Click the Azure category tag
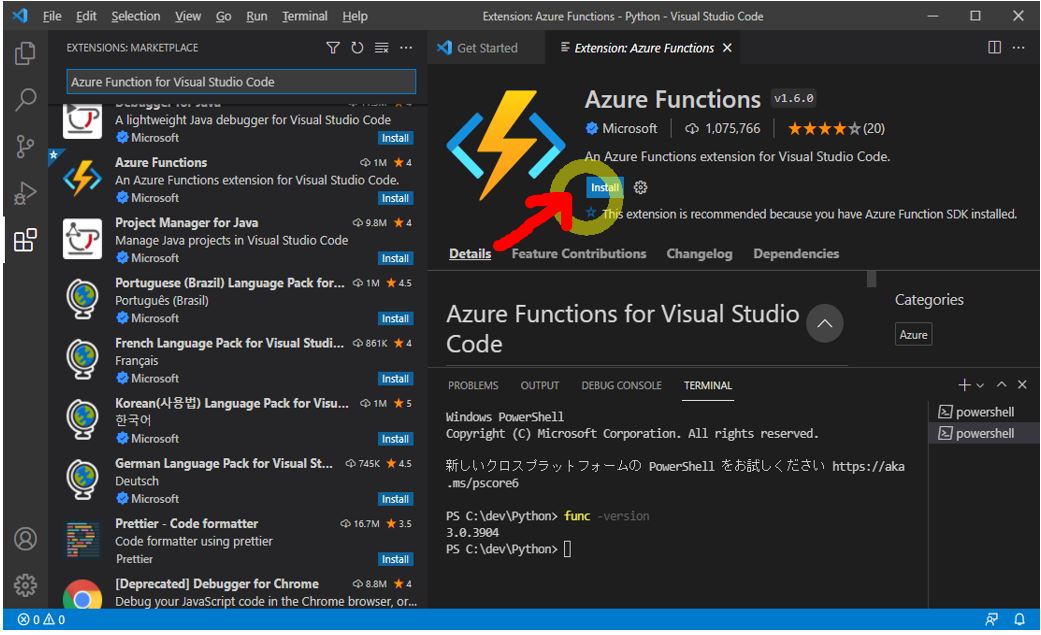Image resolution: width=1041 pixels, height=635 pixels. click(913, 335)
